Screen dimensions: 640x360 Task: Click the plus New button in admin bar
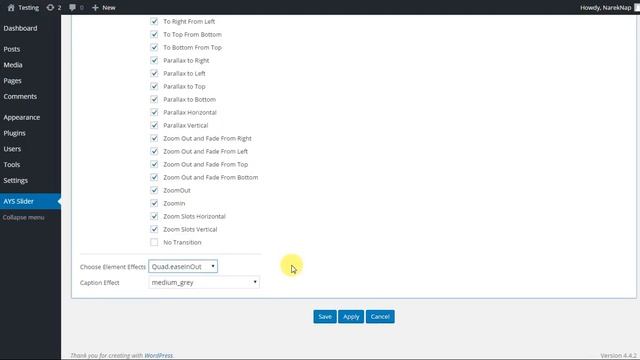pyautogui.click(x=104, y=7)
